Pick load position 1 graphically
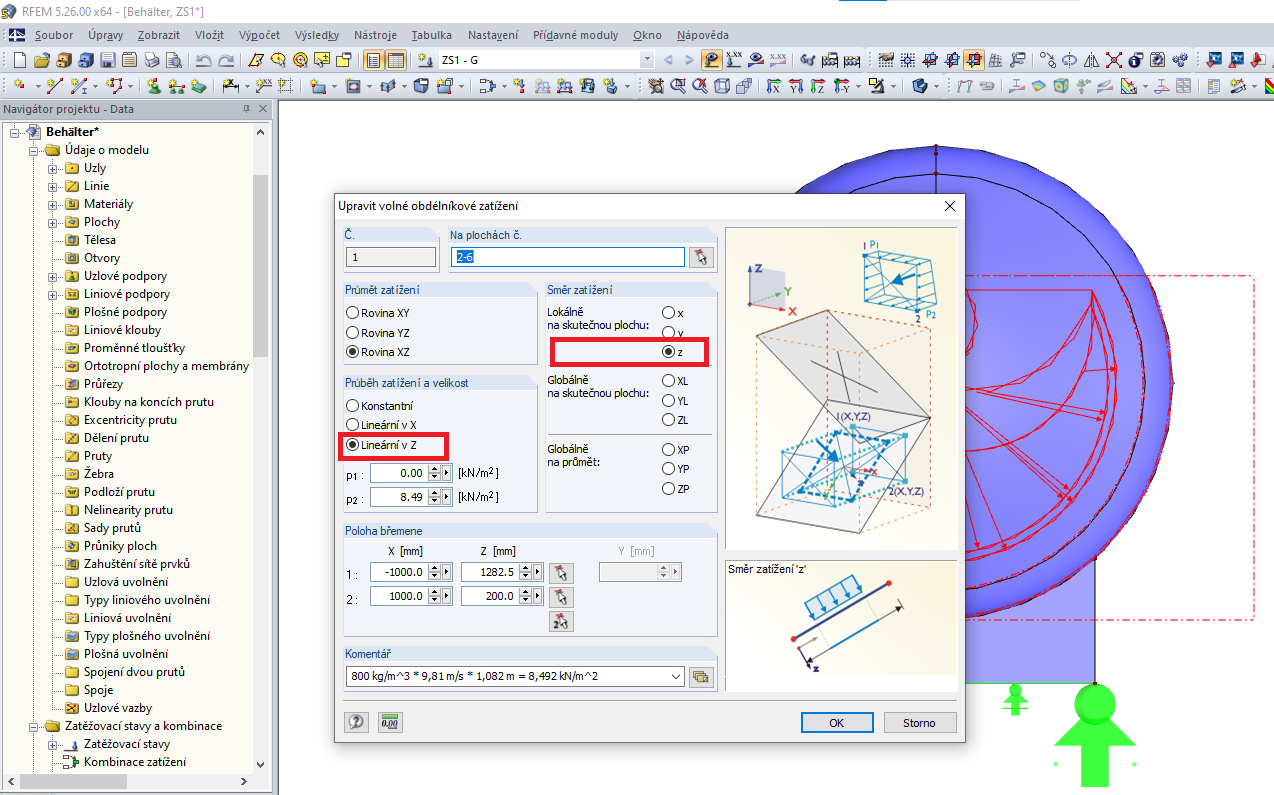Image resolution: width=1274 pixels, height=795 pixels. [x=561, y=573]
